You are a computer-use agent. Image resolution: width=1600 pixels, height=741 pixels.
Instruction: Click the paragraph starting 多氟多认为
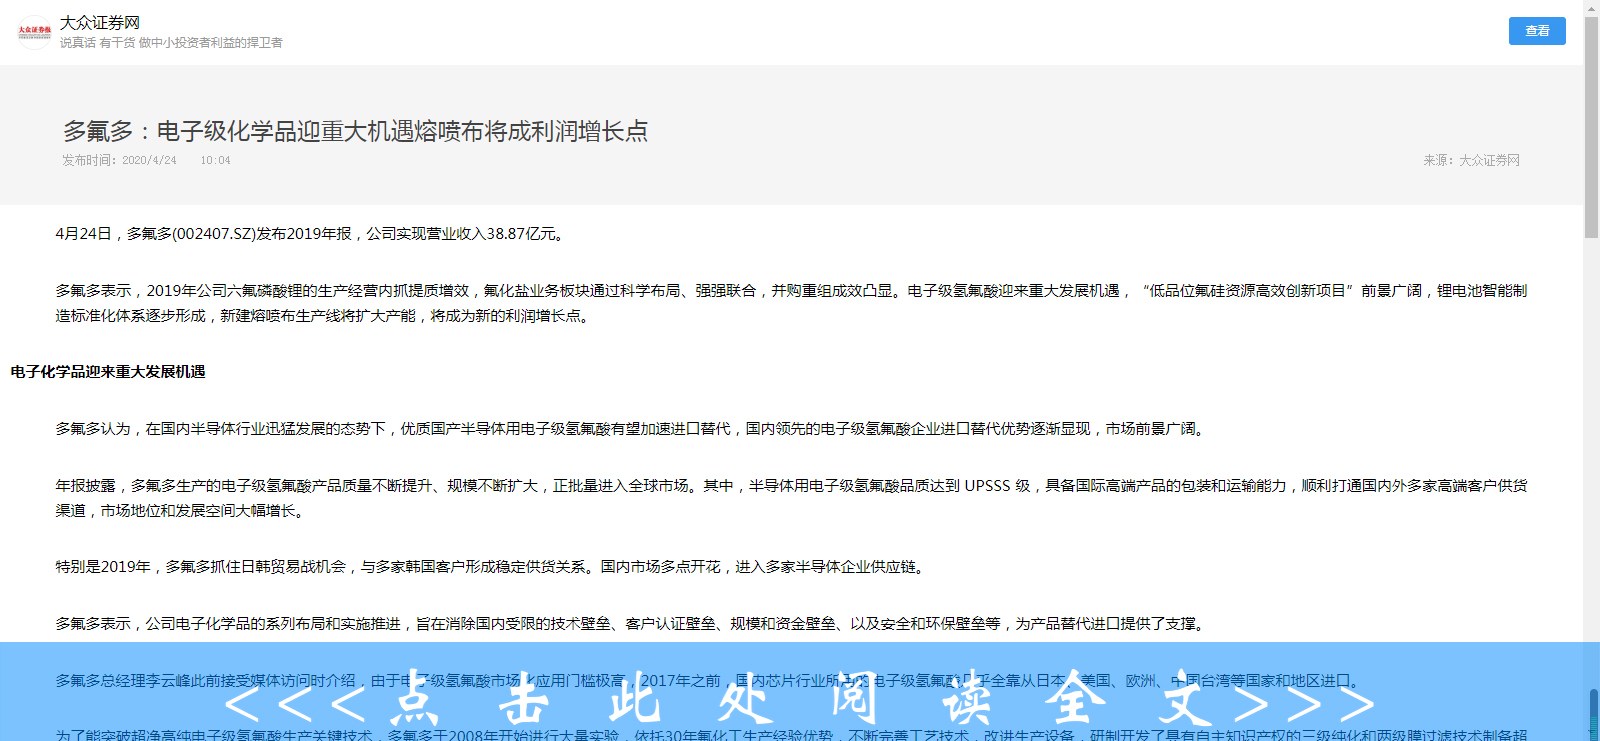[x=631, y=429]
